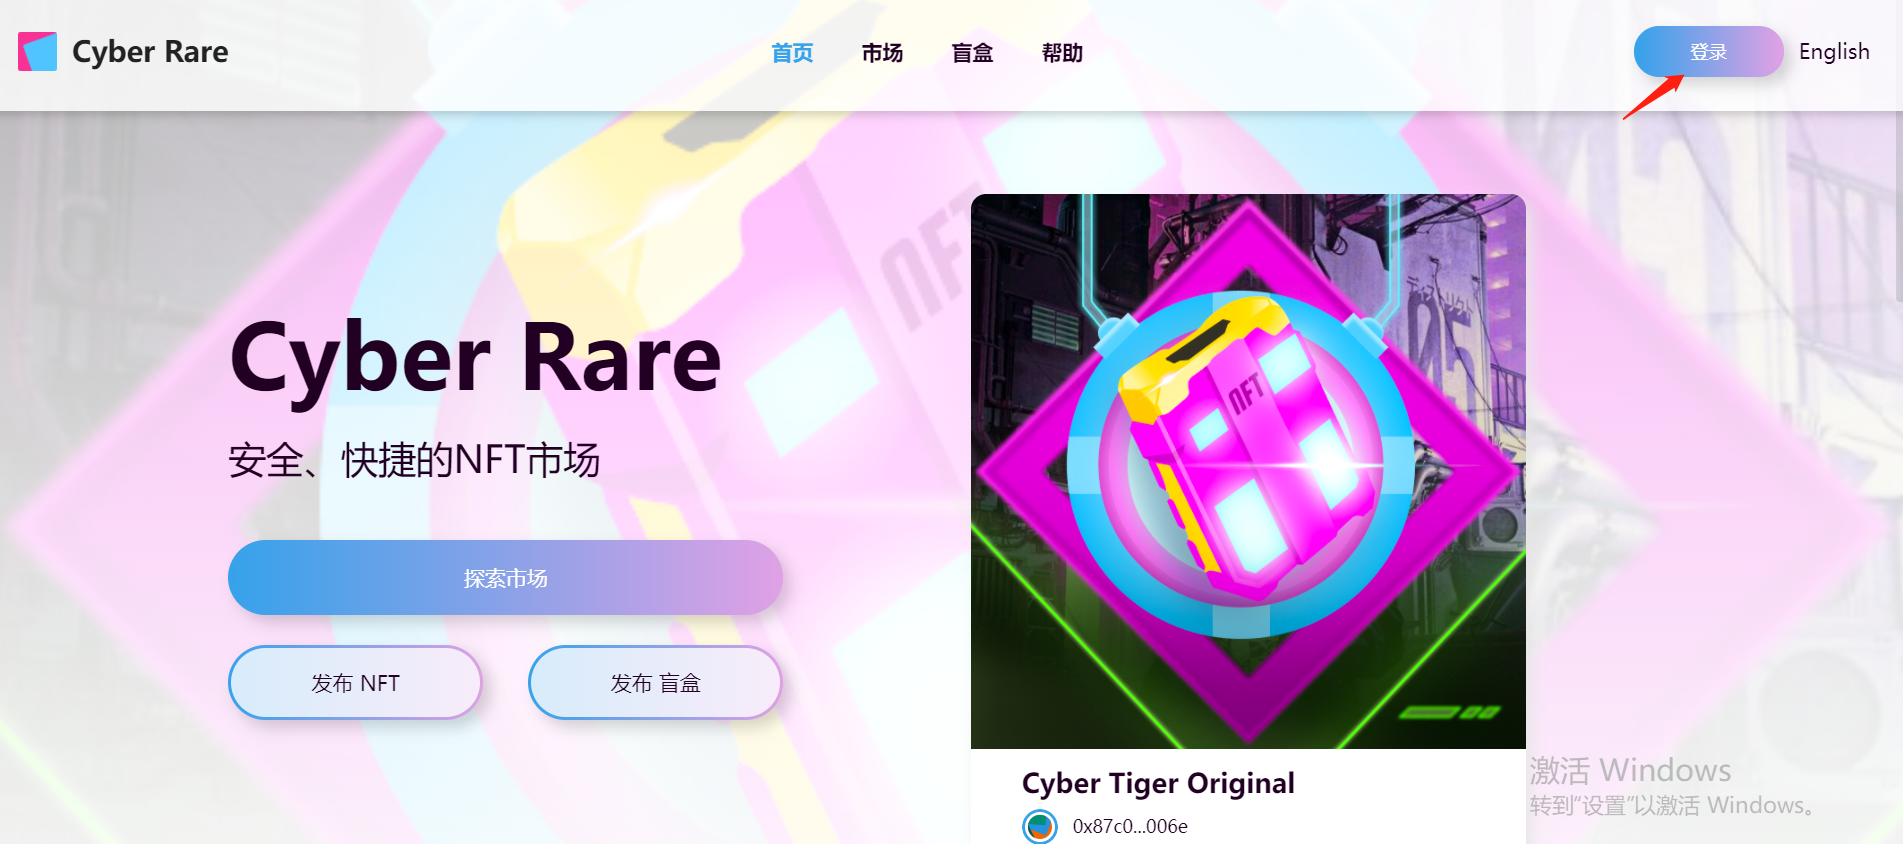This screenshot has height=844, width=1903.
Task: Open the Cyber Tiger Original NFT artwork
Action: (1248, 471)
